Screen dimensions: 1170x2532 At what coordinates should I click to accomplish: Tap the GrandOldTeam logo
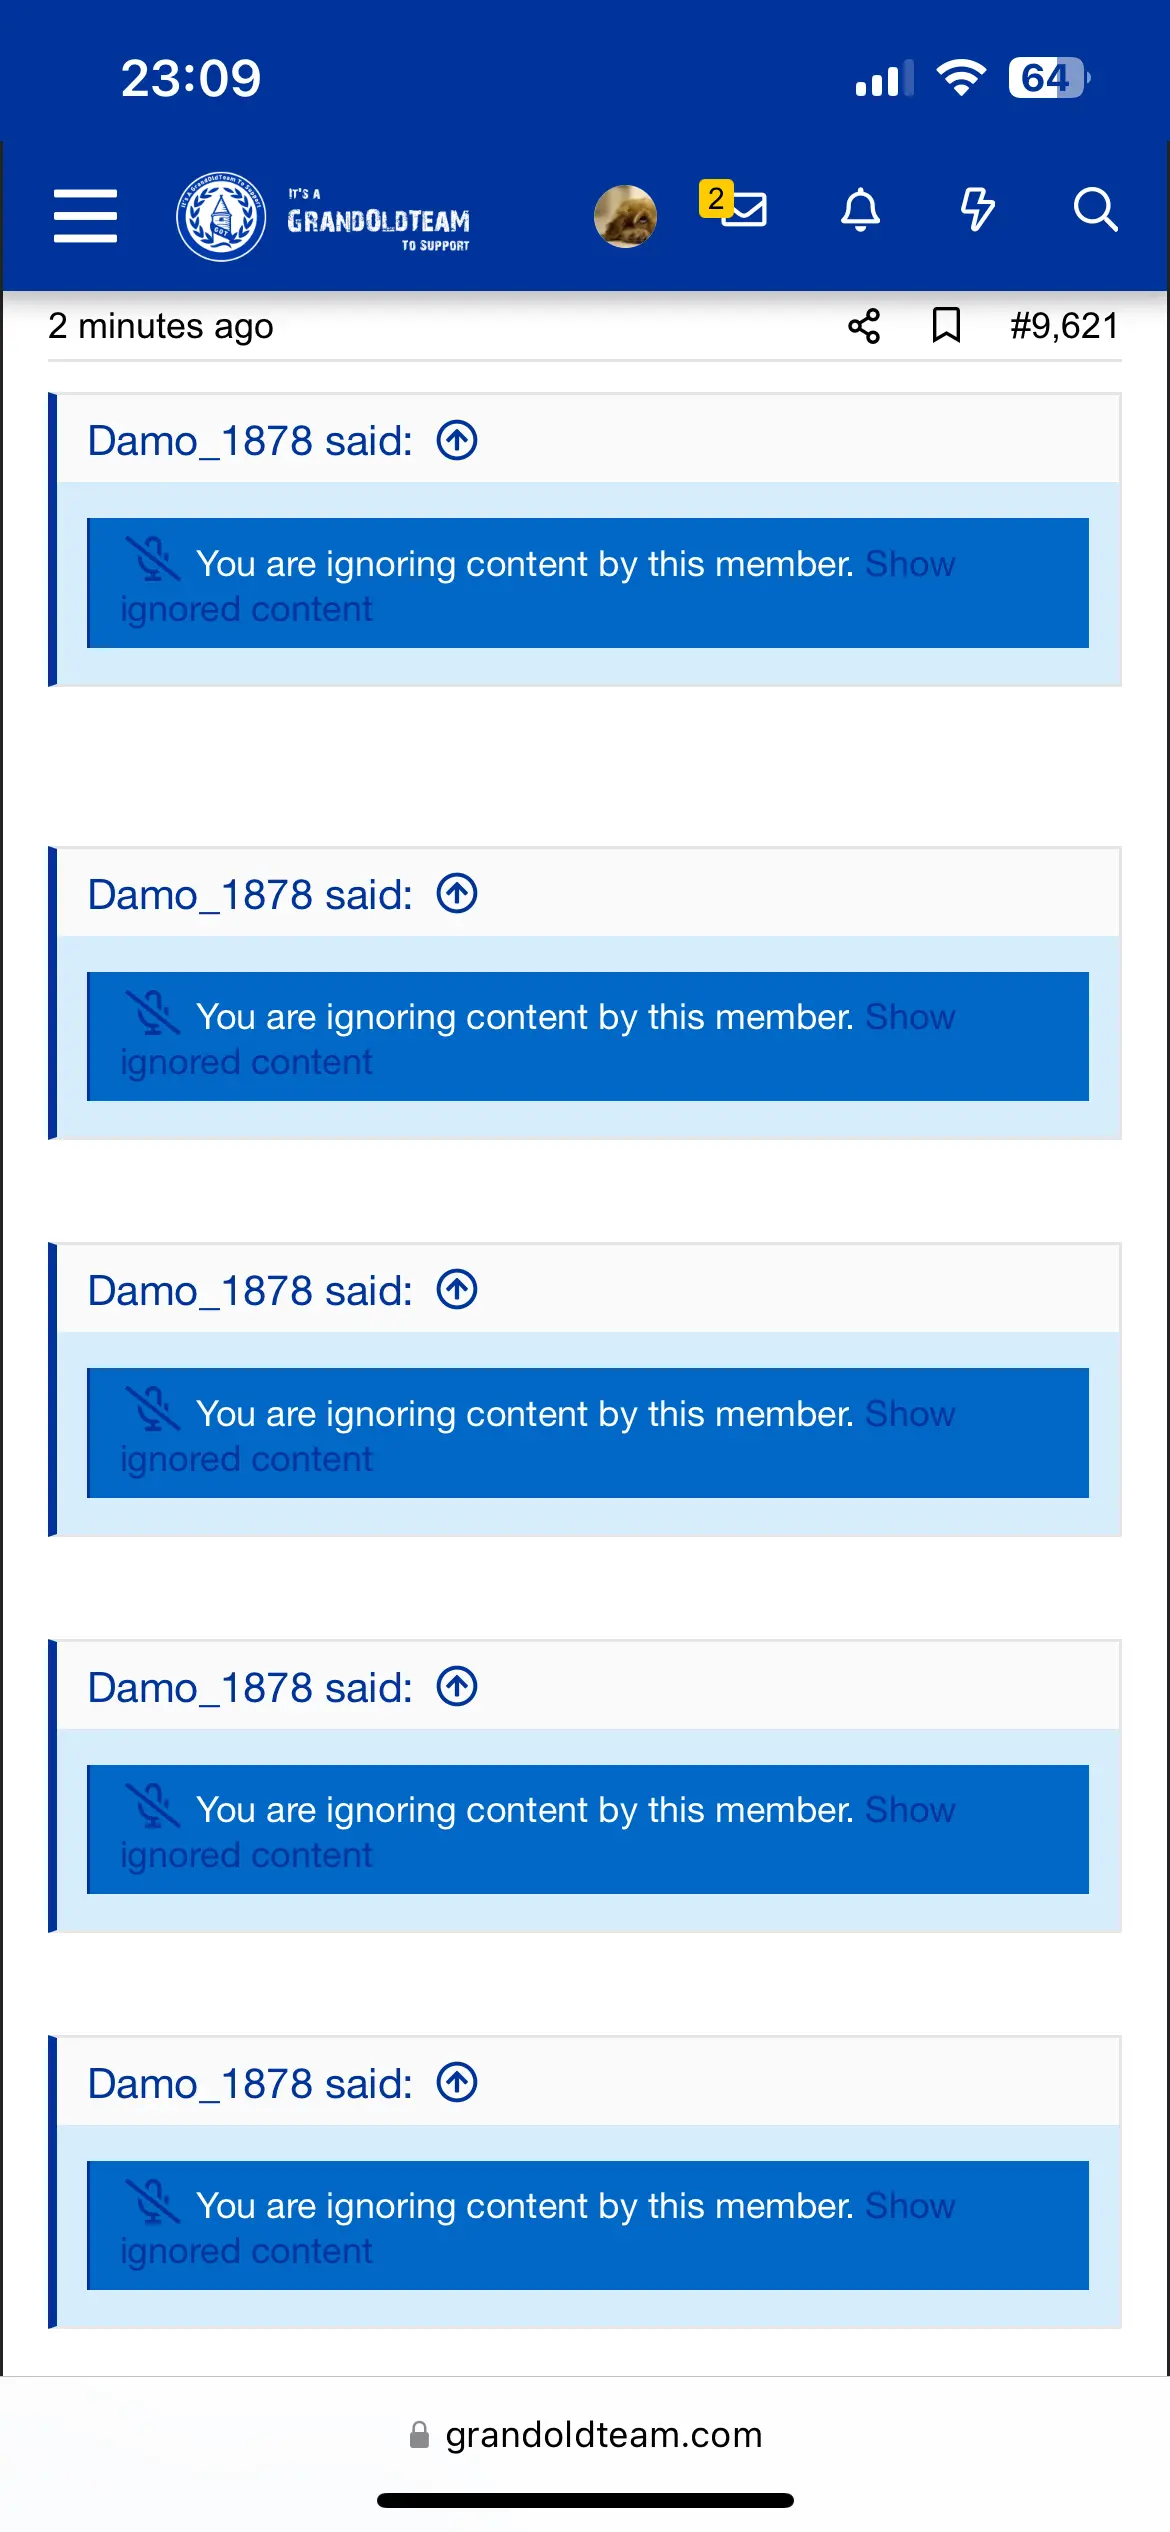coord(323,217)
